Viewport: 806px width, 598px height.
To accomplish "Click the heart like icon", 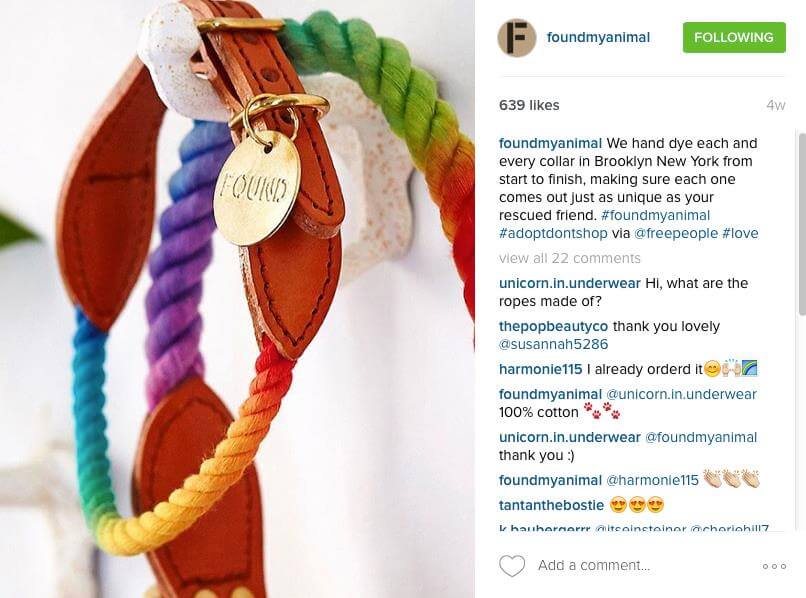I will [x=512, y=566].
